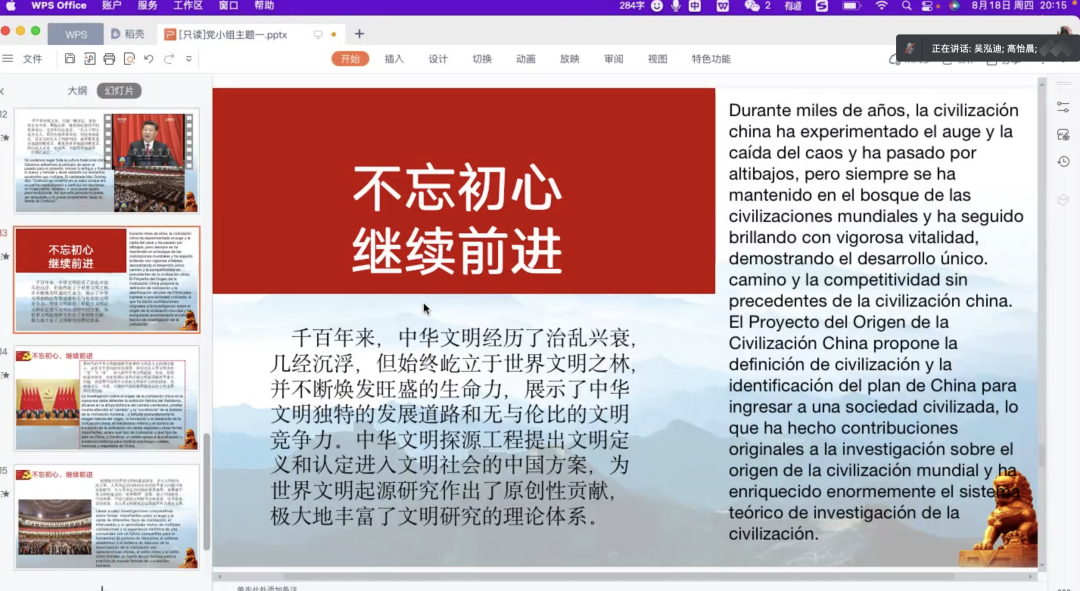Open the history clock icon in right sidebar
The width and height of the screenshot is (1080, 591).
point(1063,161)
